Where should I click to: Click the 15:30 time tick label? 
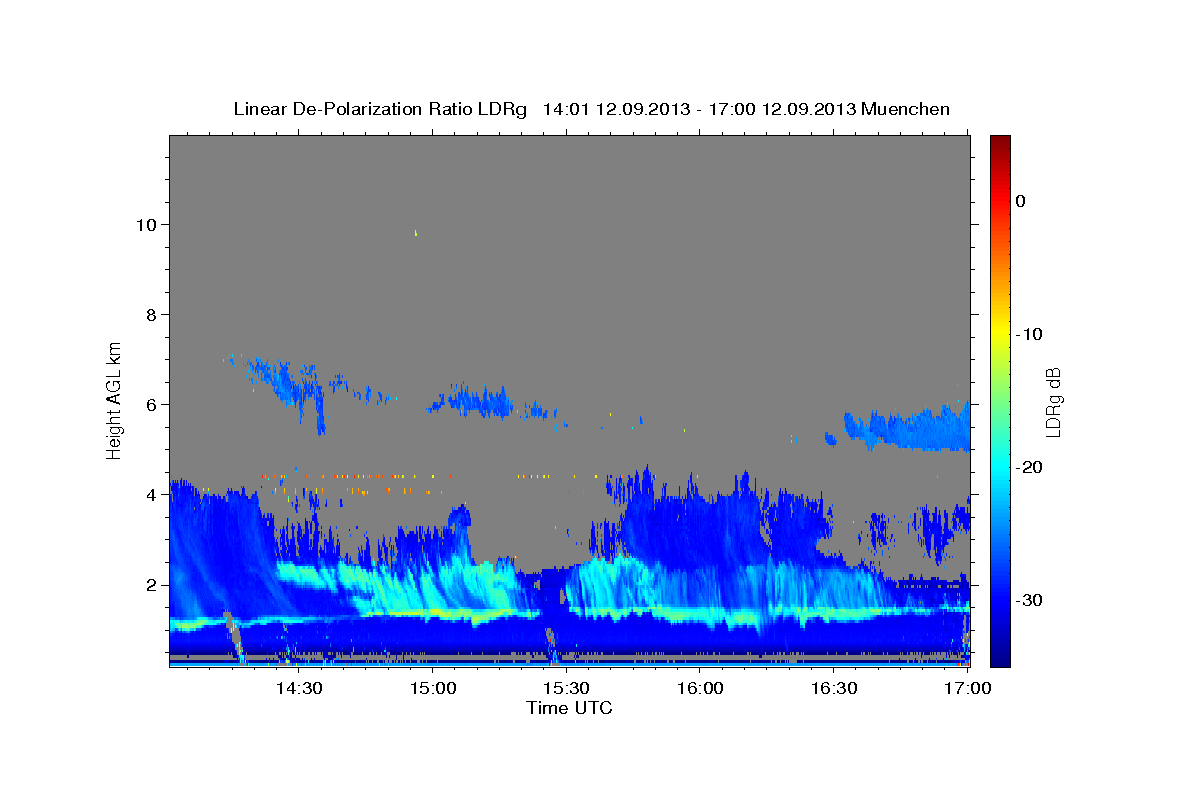pos(566,689)
